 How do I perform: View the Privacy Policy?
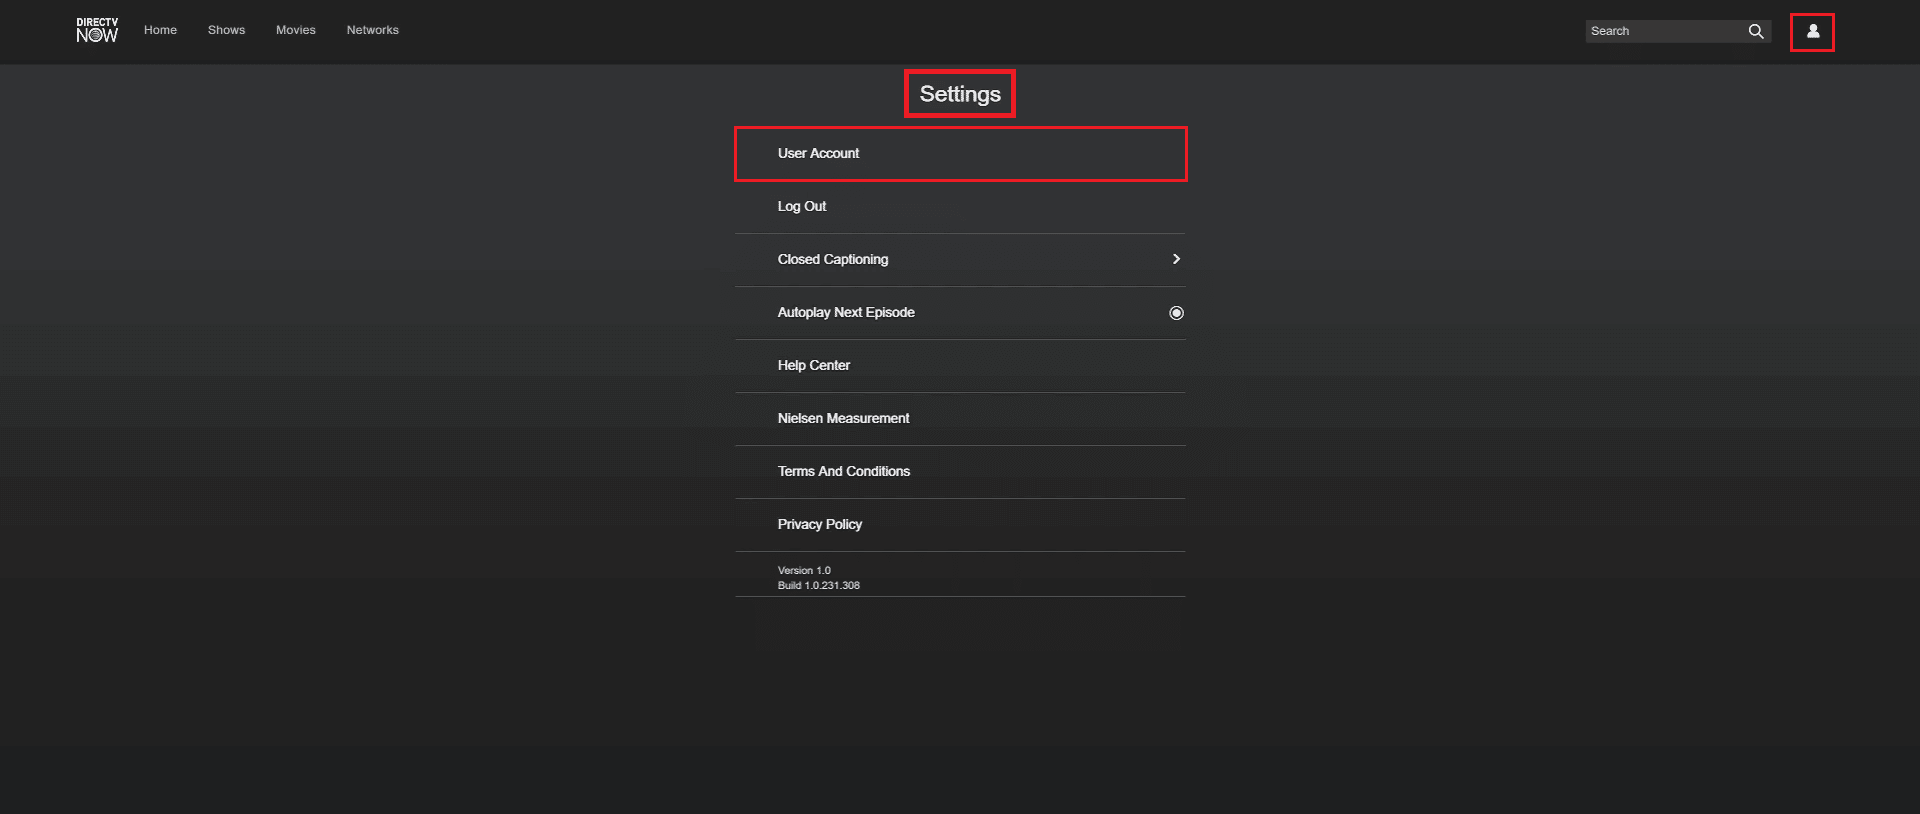(x=960, y=525)
